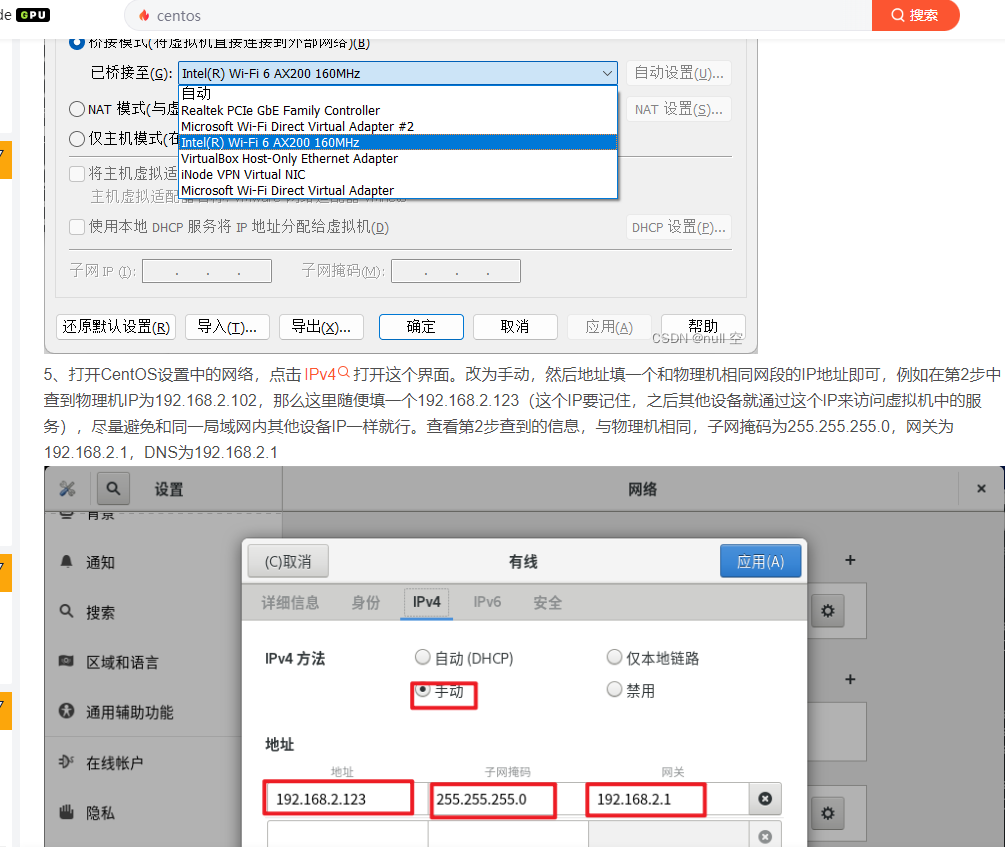Click the 子网掩码 input field
1005x847 pixels.
456,271
